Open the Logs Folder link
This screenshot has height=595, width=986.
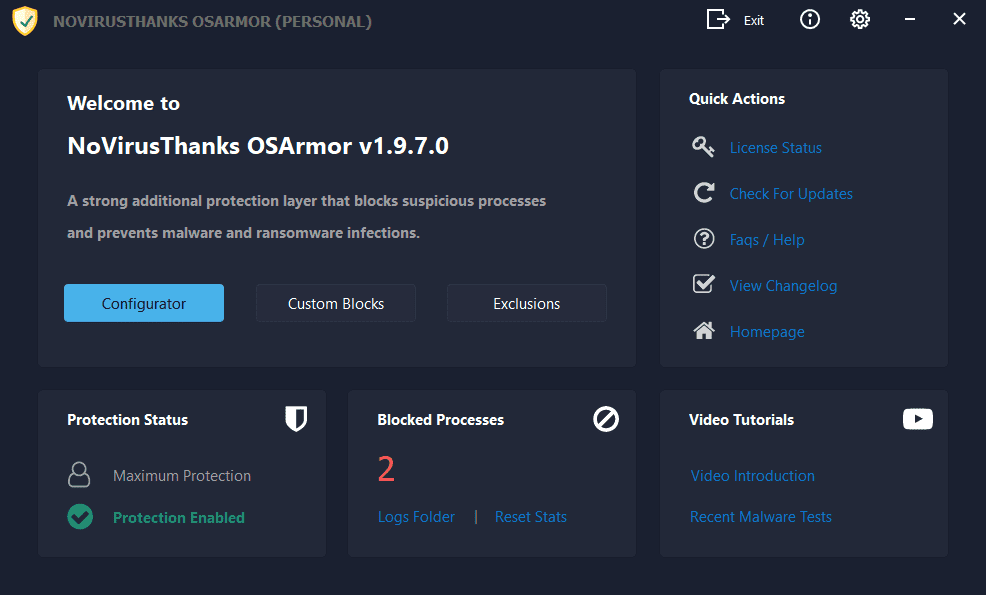(x=416, y=517)
